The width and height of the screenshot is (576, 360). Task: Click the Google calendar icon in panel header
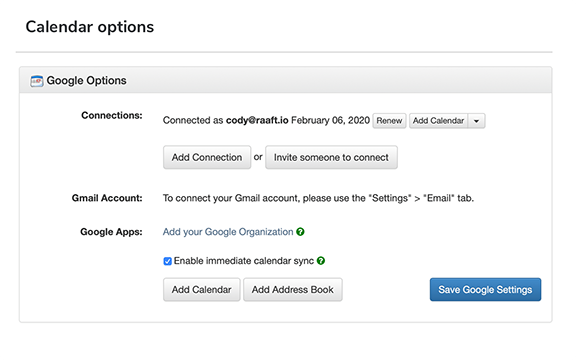(36, 81)
